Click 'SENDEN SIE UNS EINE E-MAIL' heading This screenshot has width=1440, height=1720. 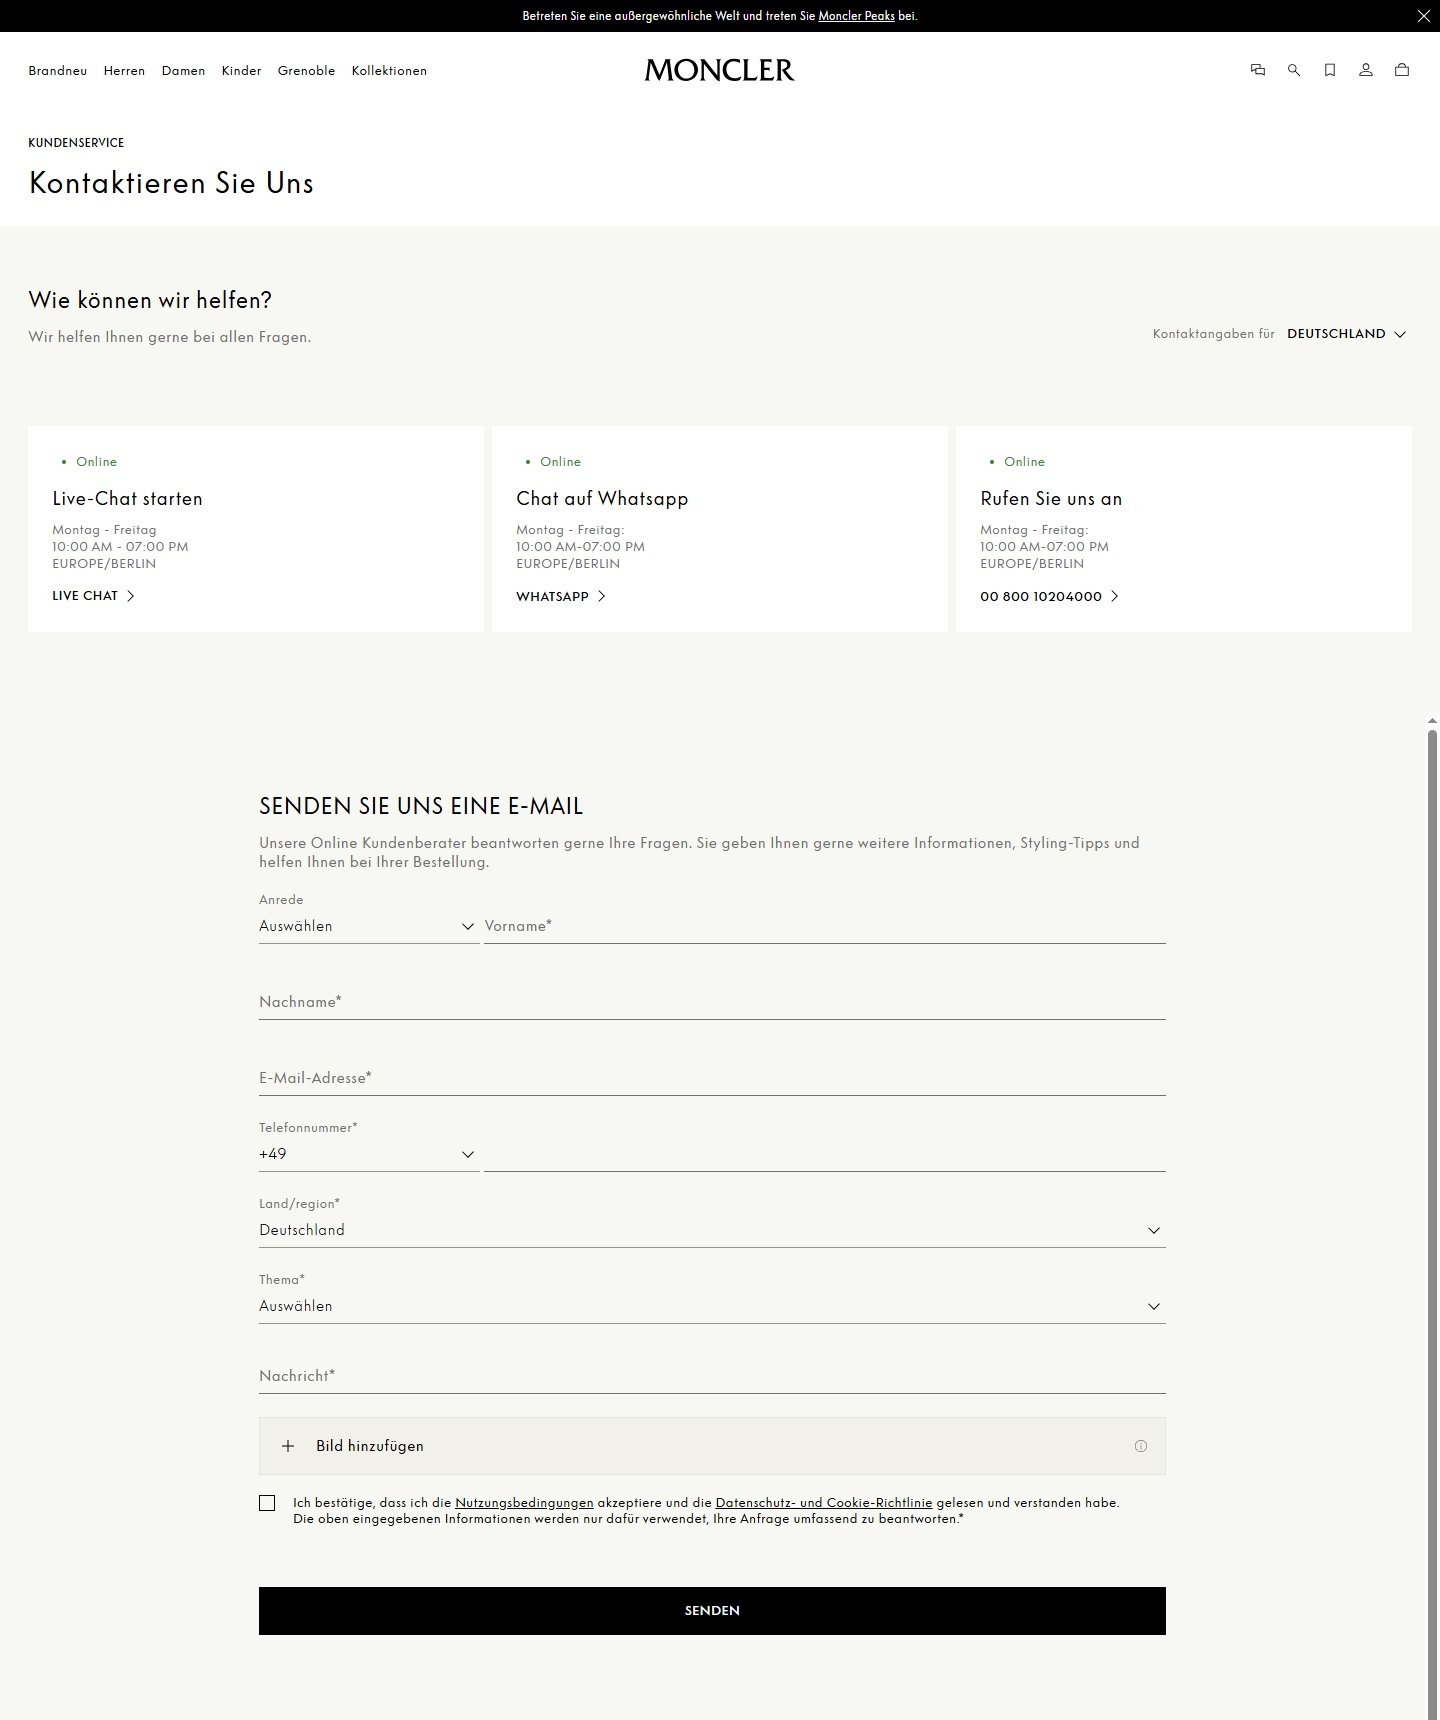coord(421,806)
